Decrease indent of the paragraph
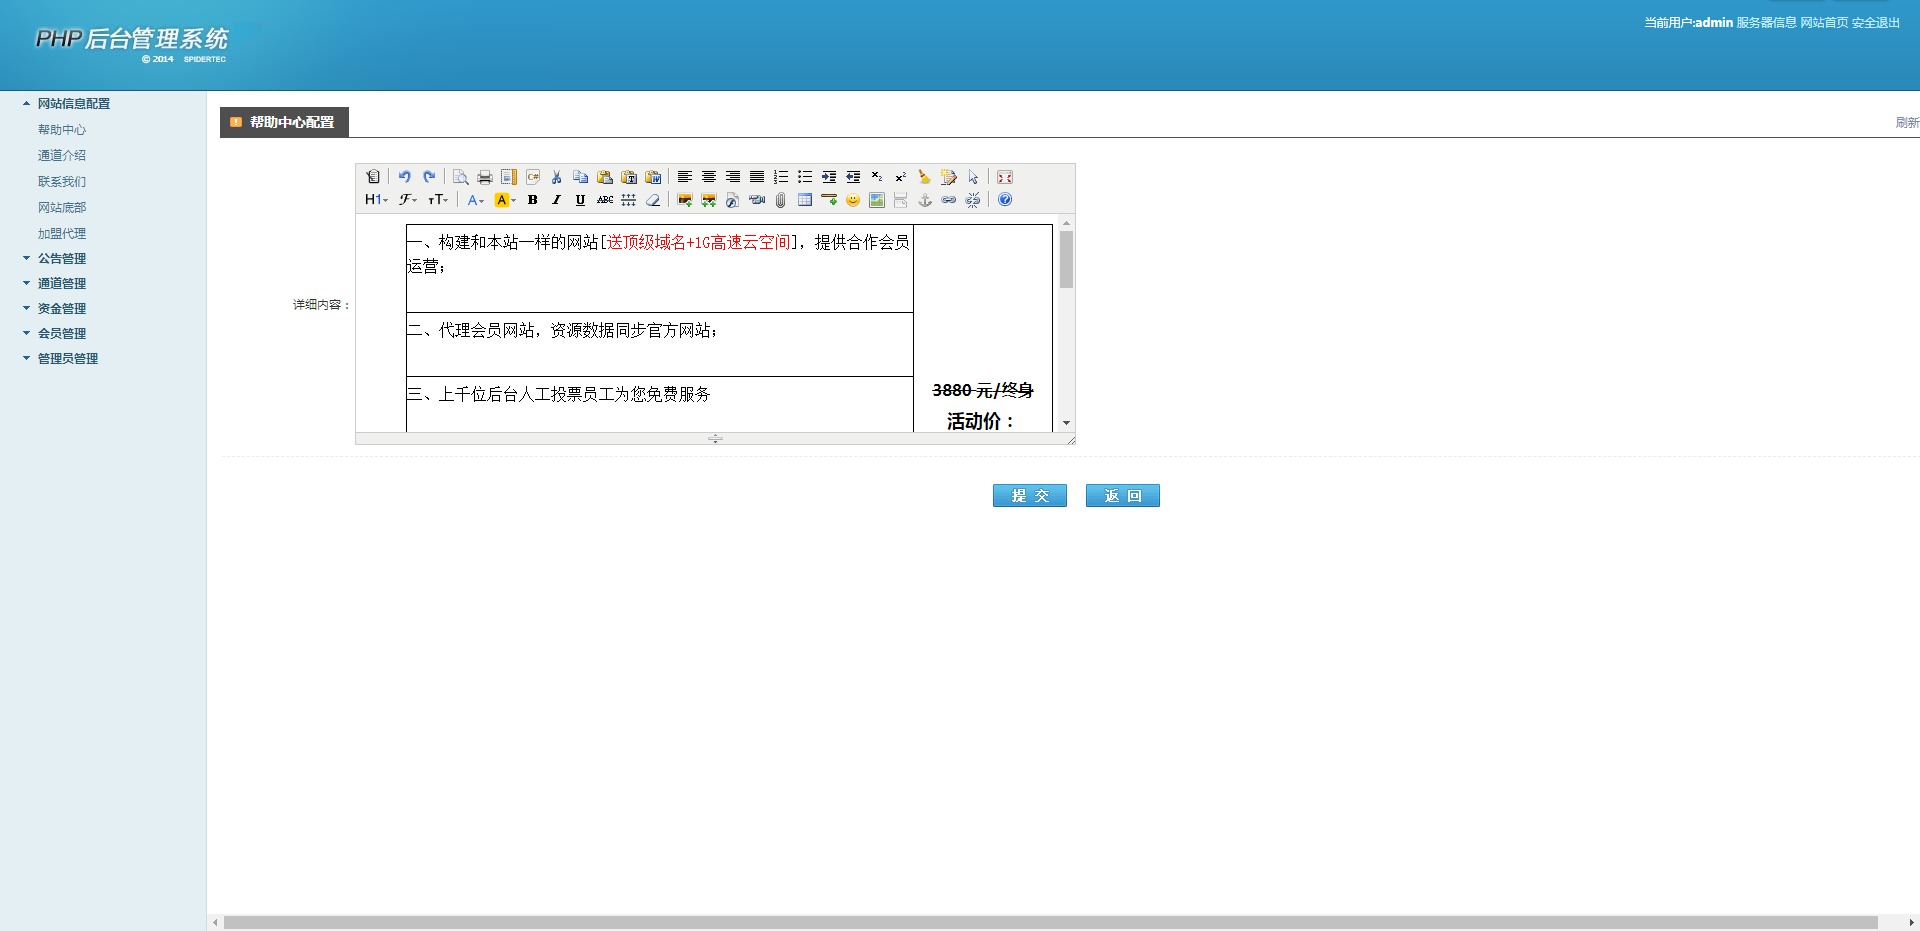This screenshot has height=931, width=1920. click(853, 177)
